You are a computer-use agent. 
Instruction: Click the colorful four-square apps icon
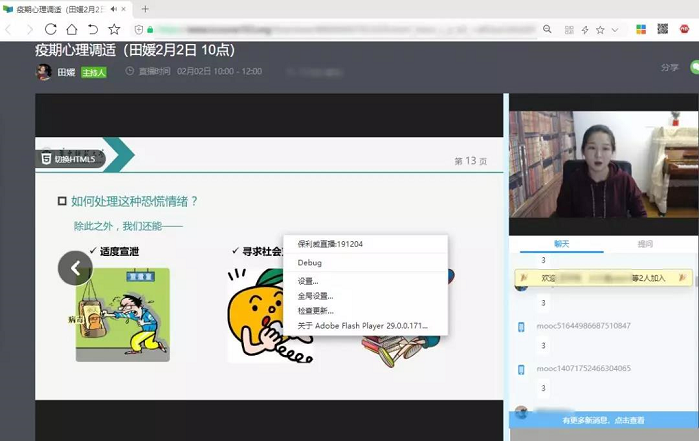pyautogui.click(x=640, y=30)
